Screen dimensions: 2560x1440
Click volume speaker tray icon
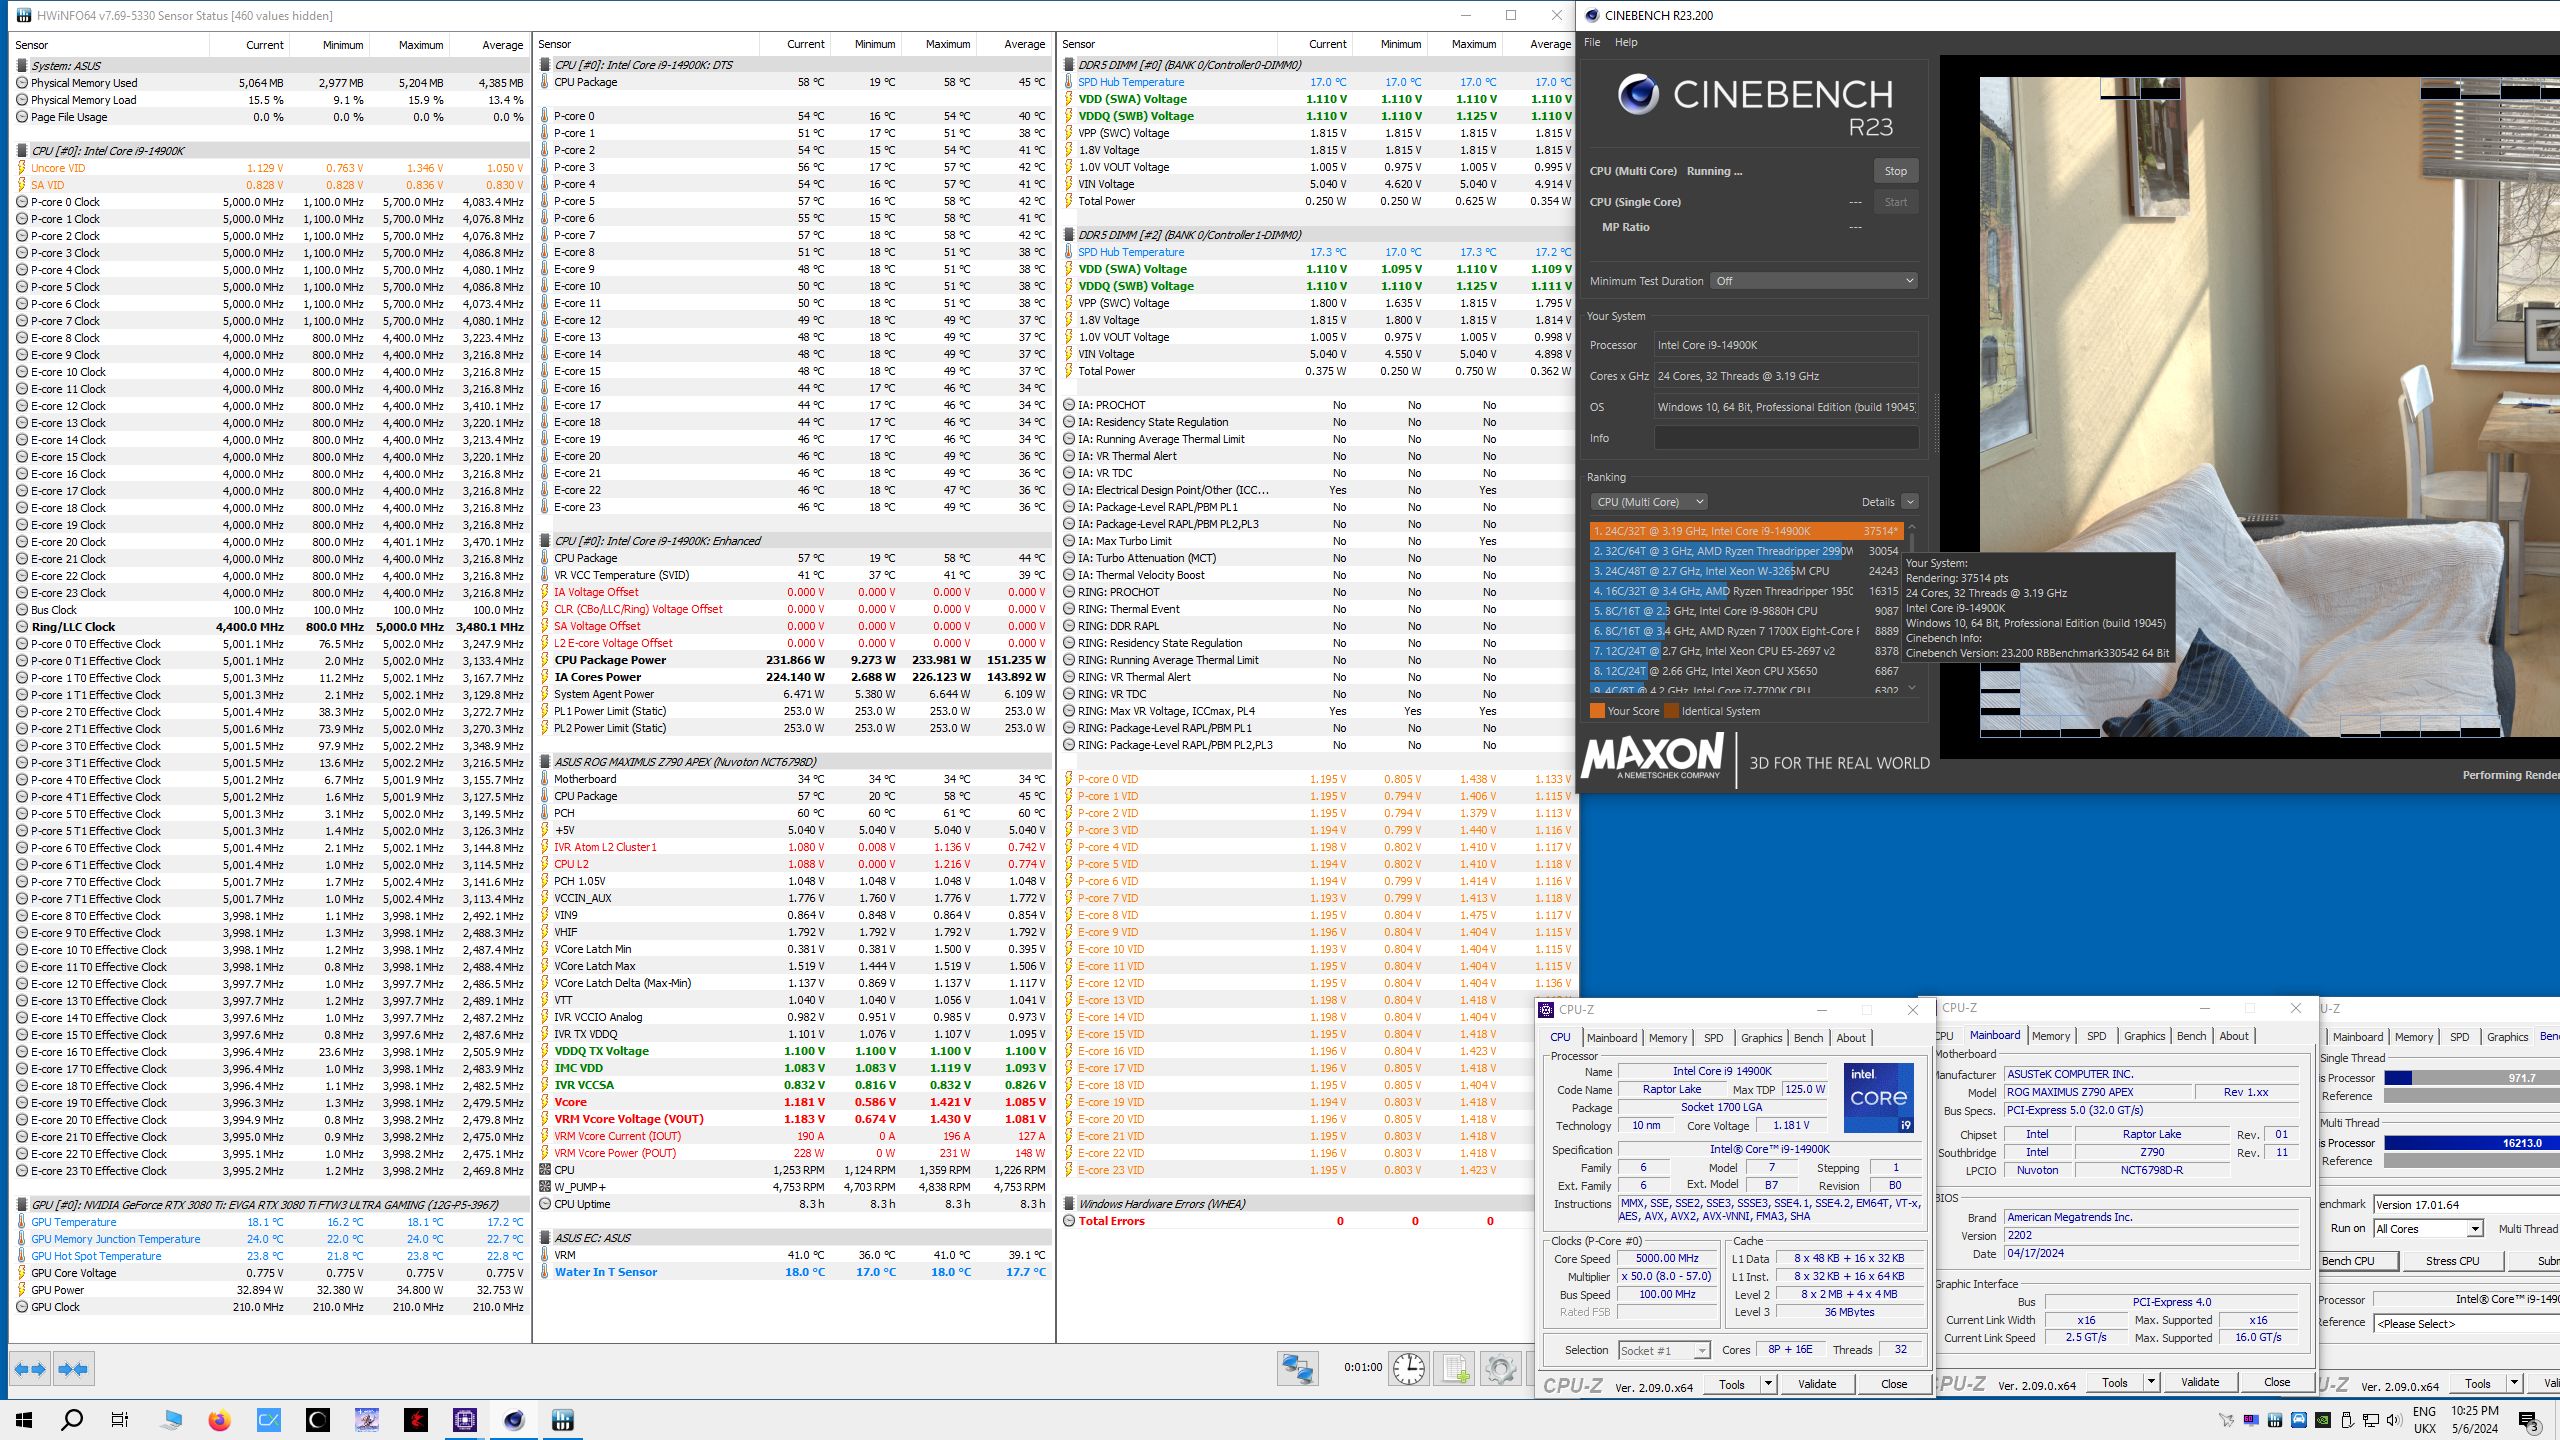[x=2393, y=1420]
